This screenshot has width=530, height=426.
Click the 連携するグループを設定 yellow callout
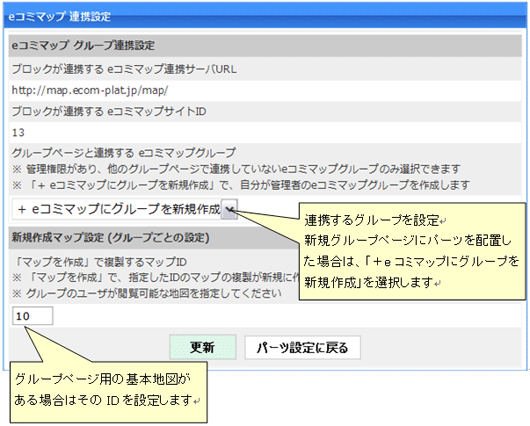point(412,251)
